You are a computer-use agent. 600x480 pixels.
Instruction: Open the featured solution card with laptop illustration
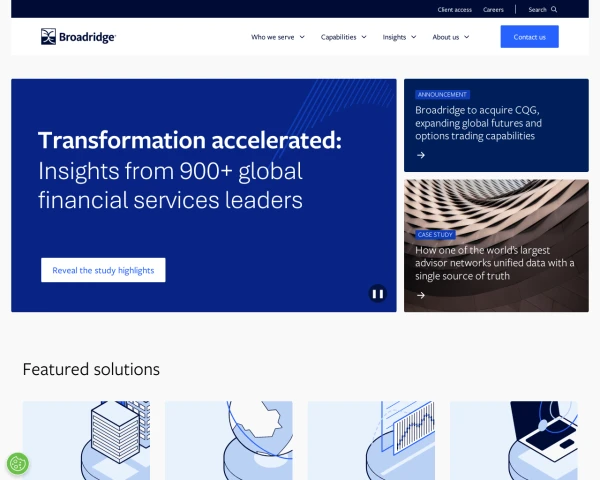(514, 440)
